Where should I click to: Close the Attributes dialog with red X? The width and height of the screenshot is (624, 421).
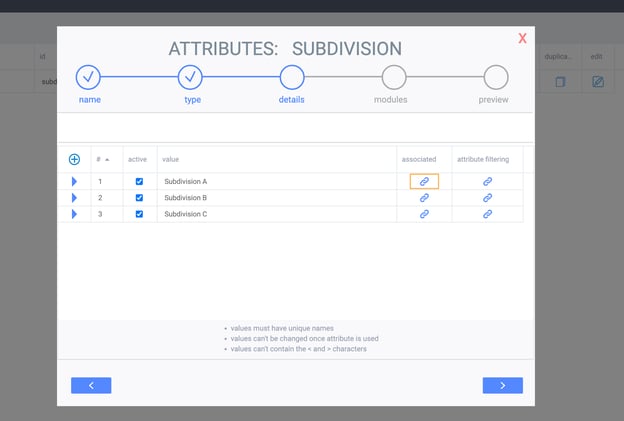(x=522, y=38)
